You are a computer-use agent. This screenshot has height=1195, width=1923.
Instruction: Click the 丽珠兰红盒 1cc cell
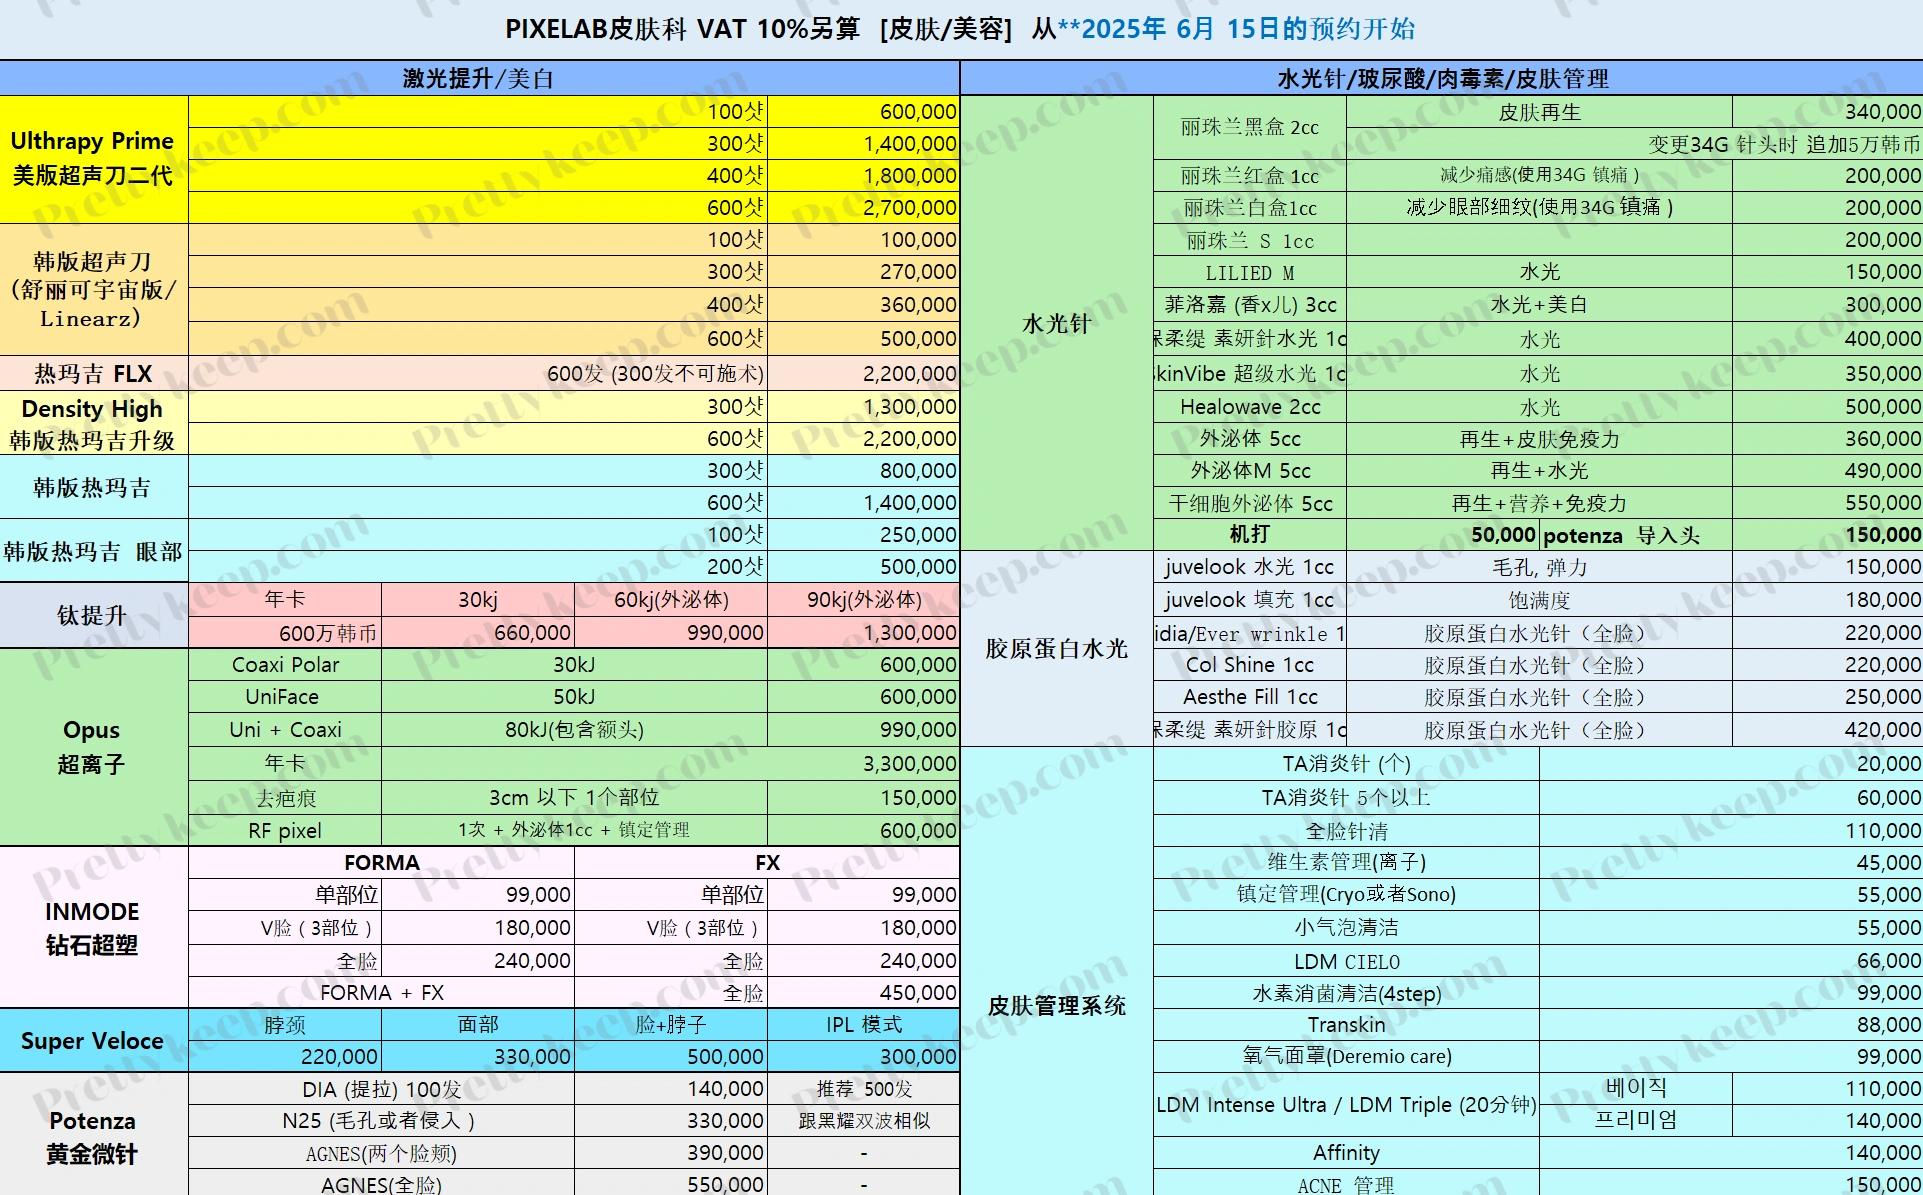1250,176
